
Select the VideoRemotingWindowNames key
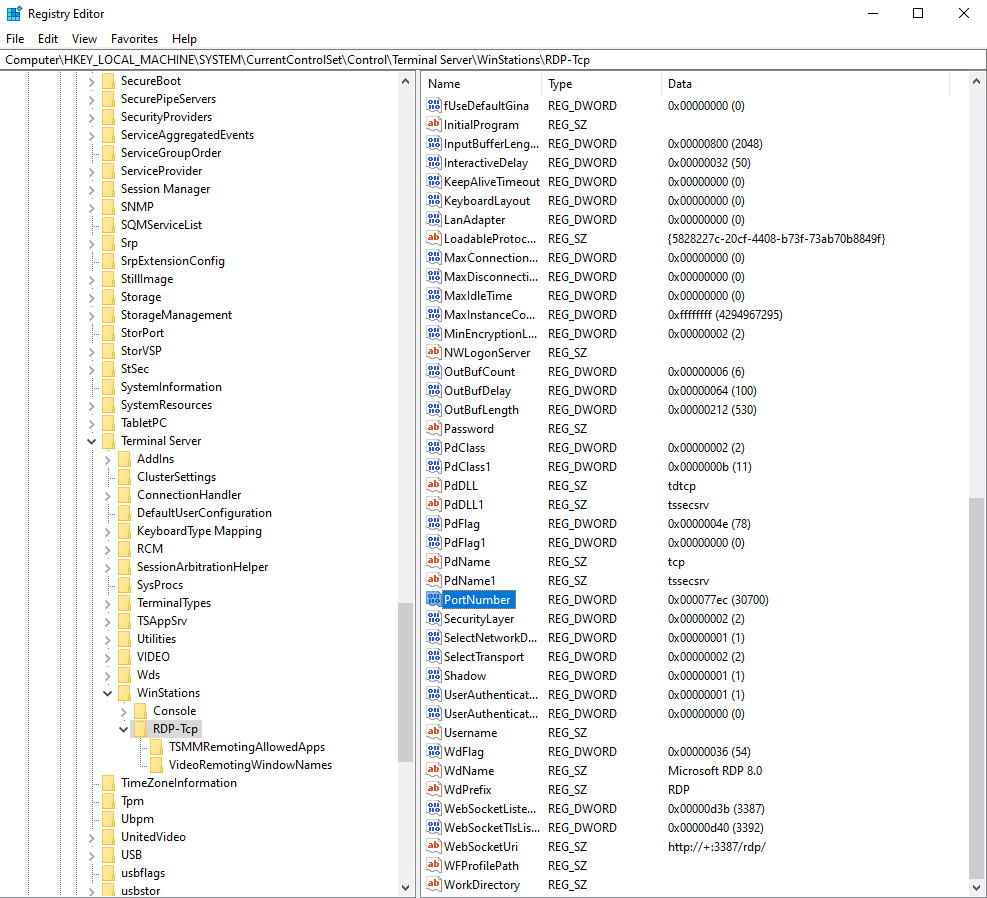coord(251,765)
